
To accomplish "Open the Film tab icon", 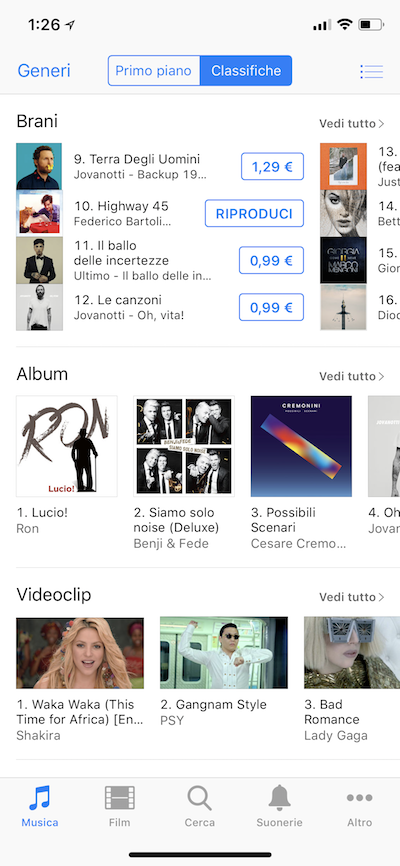I will point(119,798).
